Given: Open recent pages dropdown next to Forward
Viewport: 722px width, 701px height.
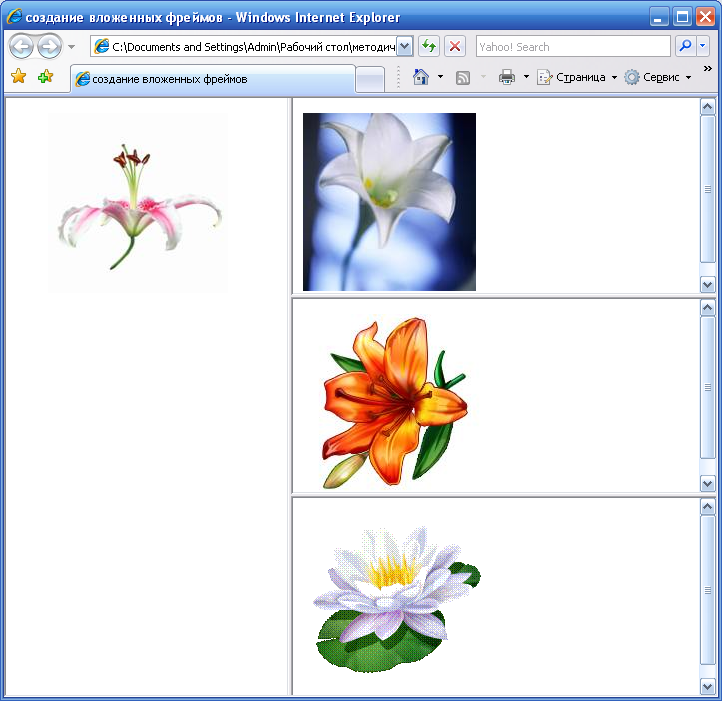Looking at the screenshot, I should pyautogui.click(x=71, y=47).
